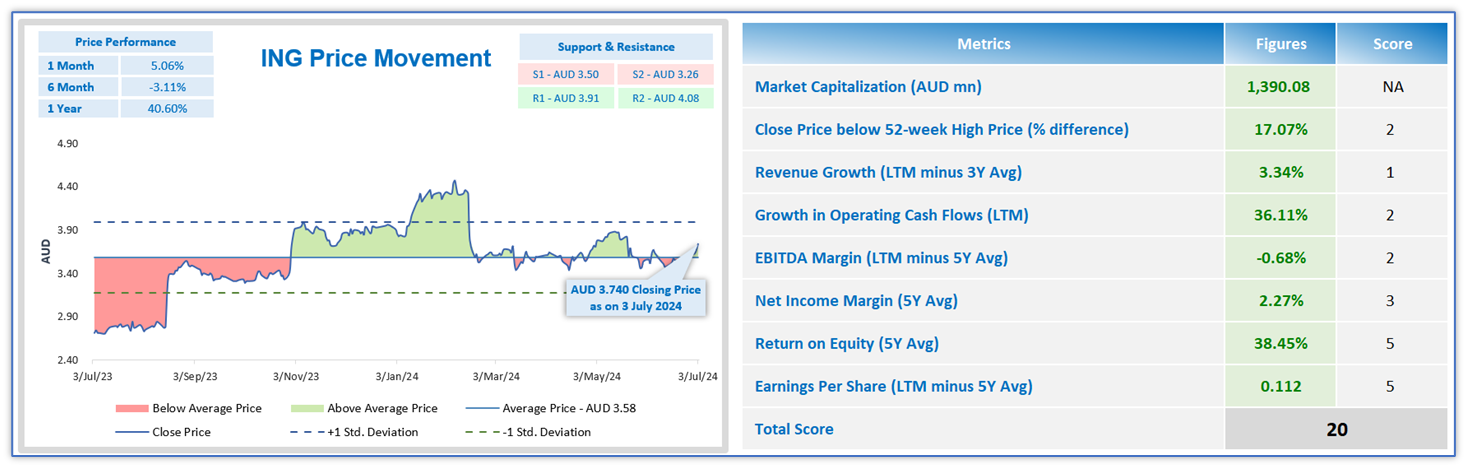Click the Revenue Growth (LTM minus 3Y Avg) label

click(888, 172)
